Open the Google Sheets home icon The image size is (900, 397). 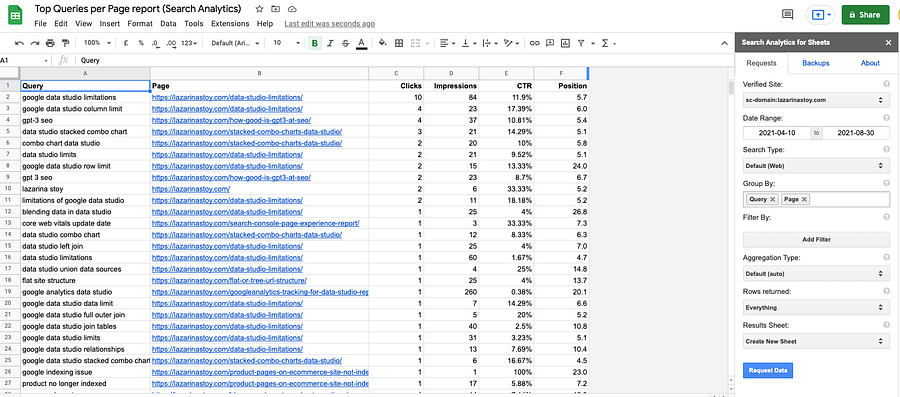[x=15, y=15]
